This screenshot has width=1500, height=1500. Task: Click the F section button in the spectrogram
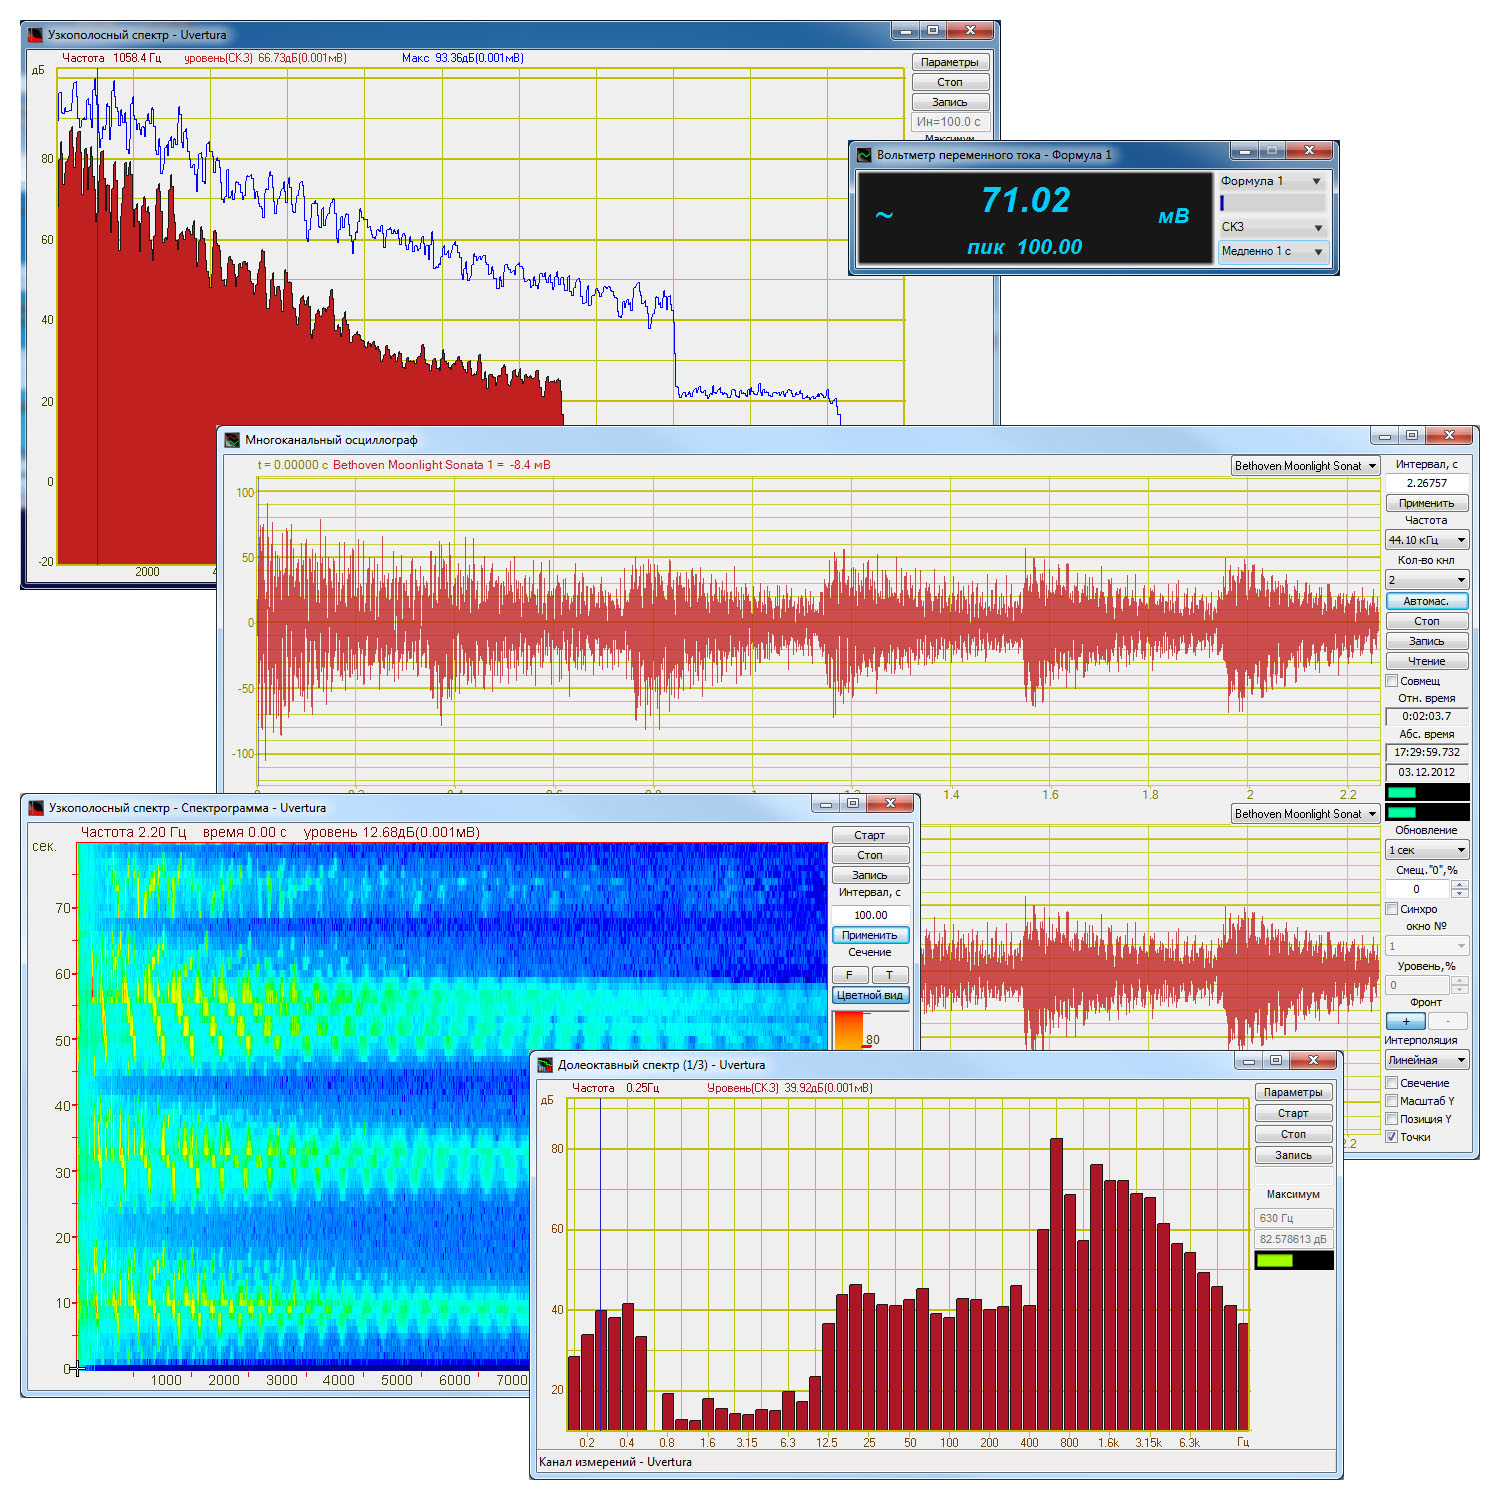pyautogui.click(x=850, y=975)
